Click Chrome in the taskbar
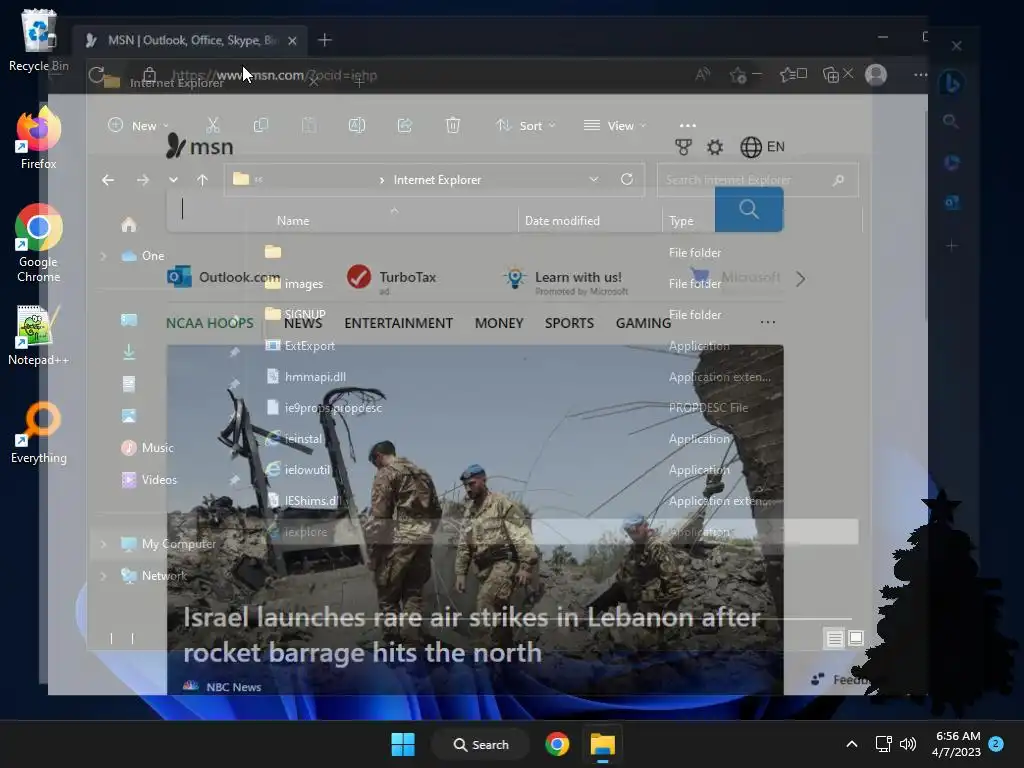Screen dimensions: 1024x768 pyautogui.click(x=557, y=744)
